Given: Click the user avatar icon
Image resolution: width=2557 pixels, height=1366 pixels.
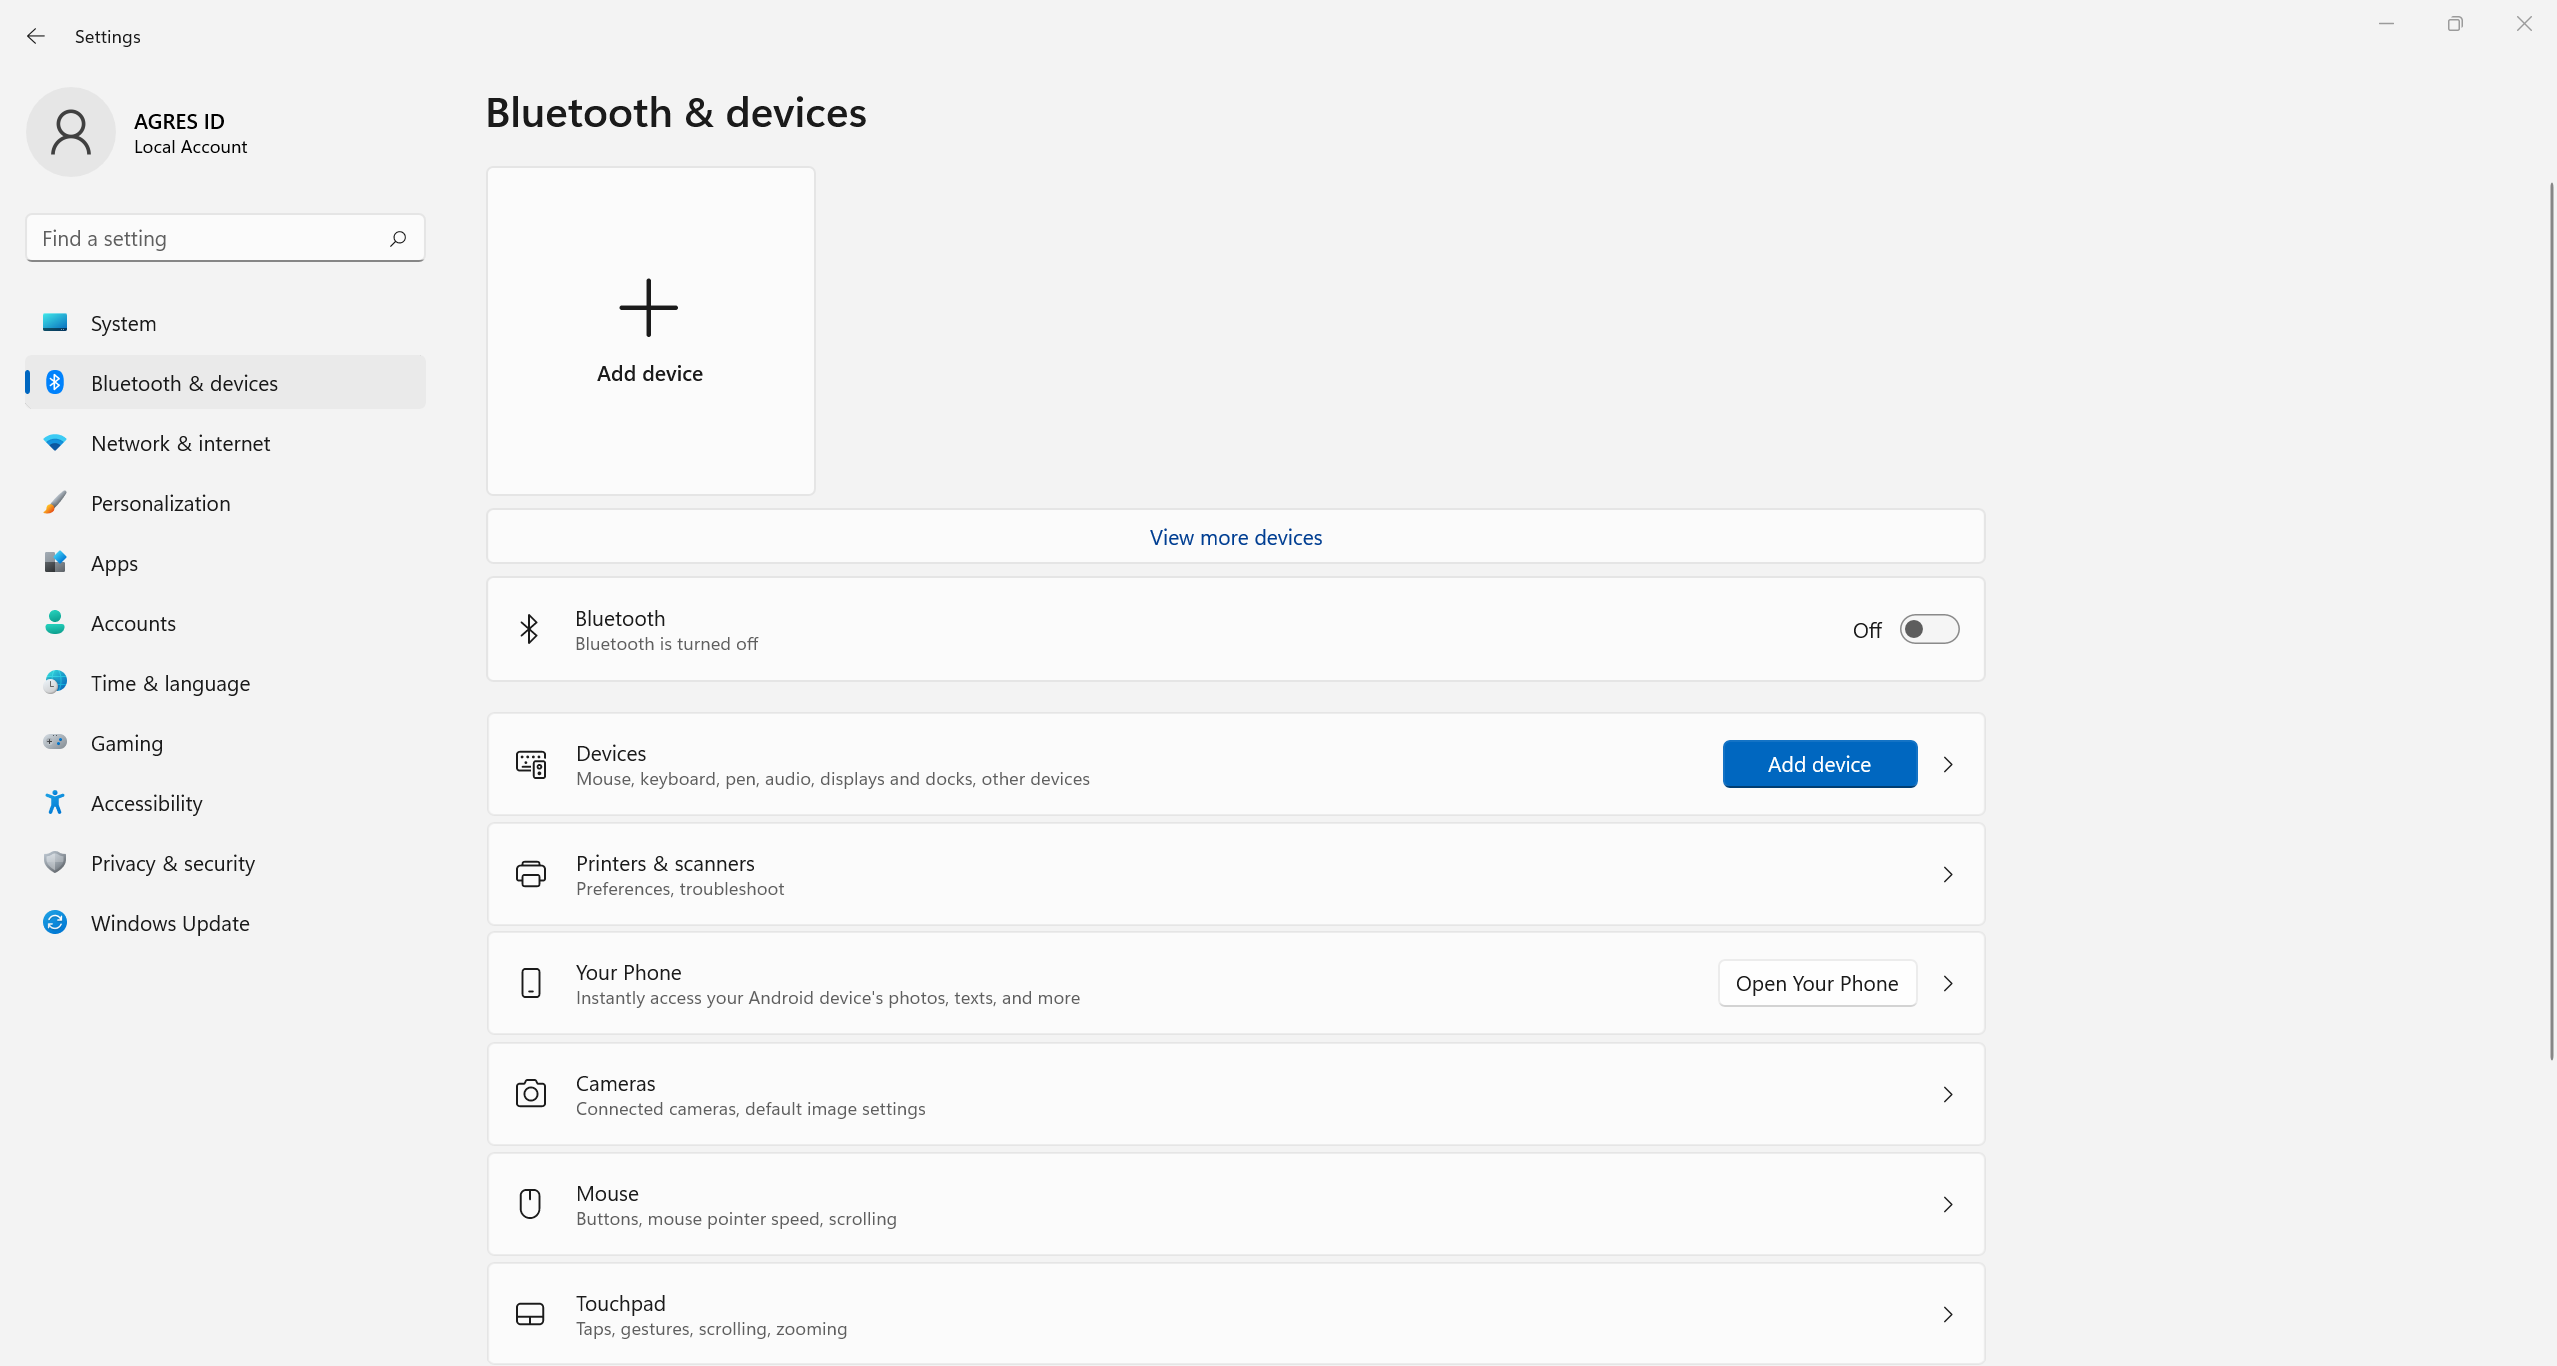Looking at the screenshot, I should pos(71,133).
